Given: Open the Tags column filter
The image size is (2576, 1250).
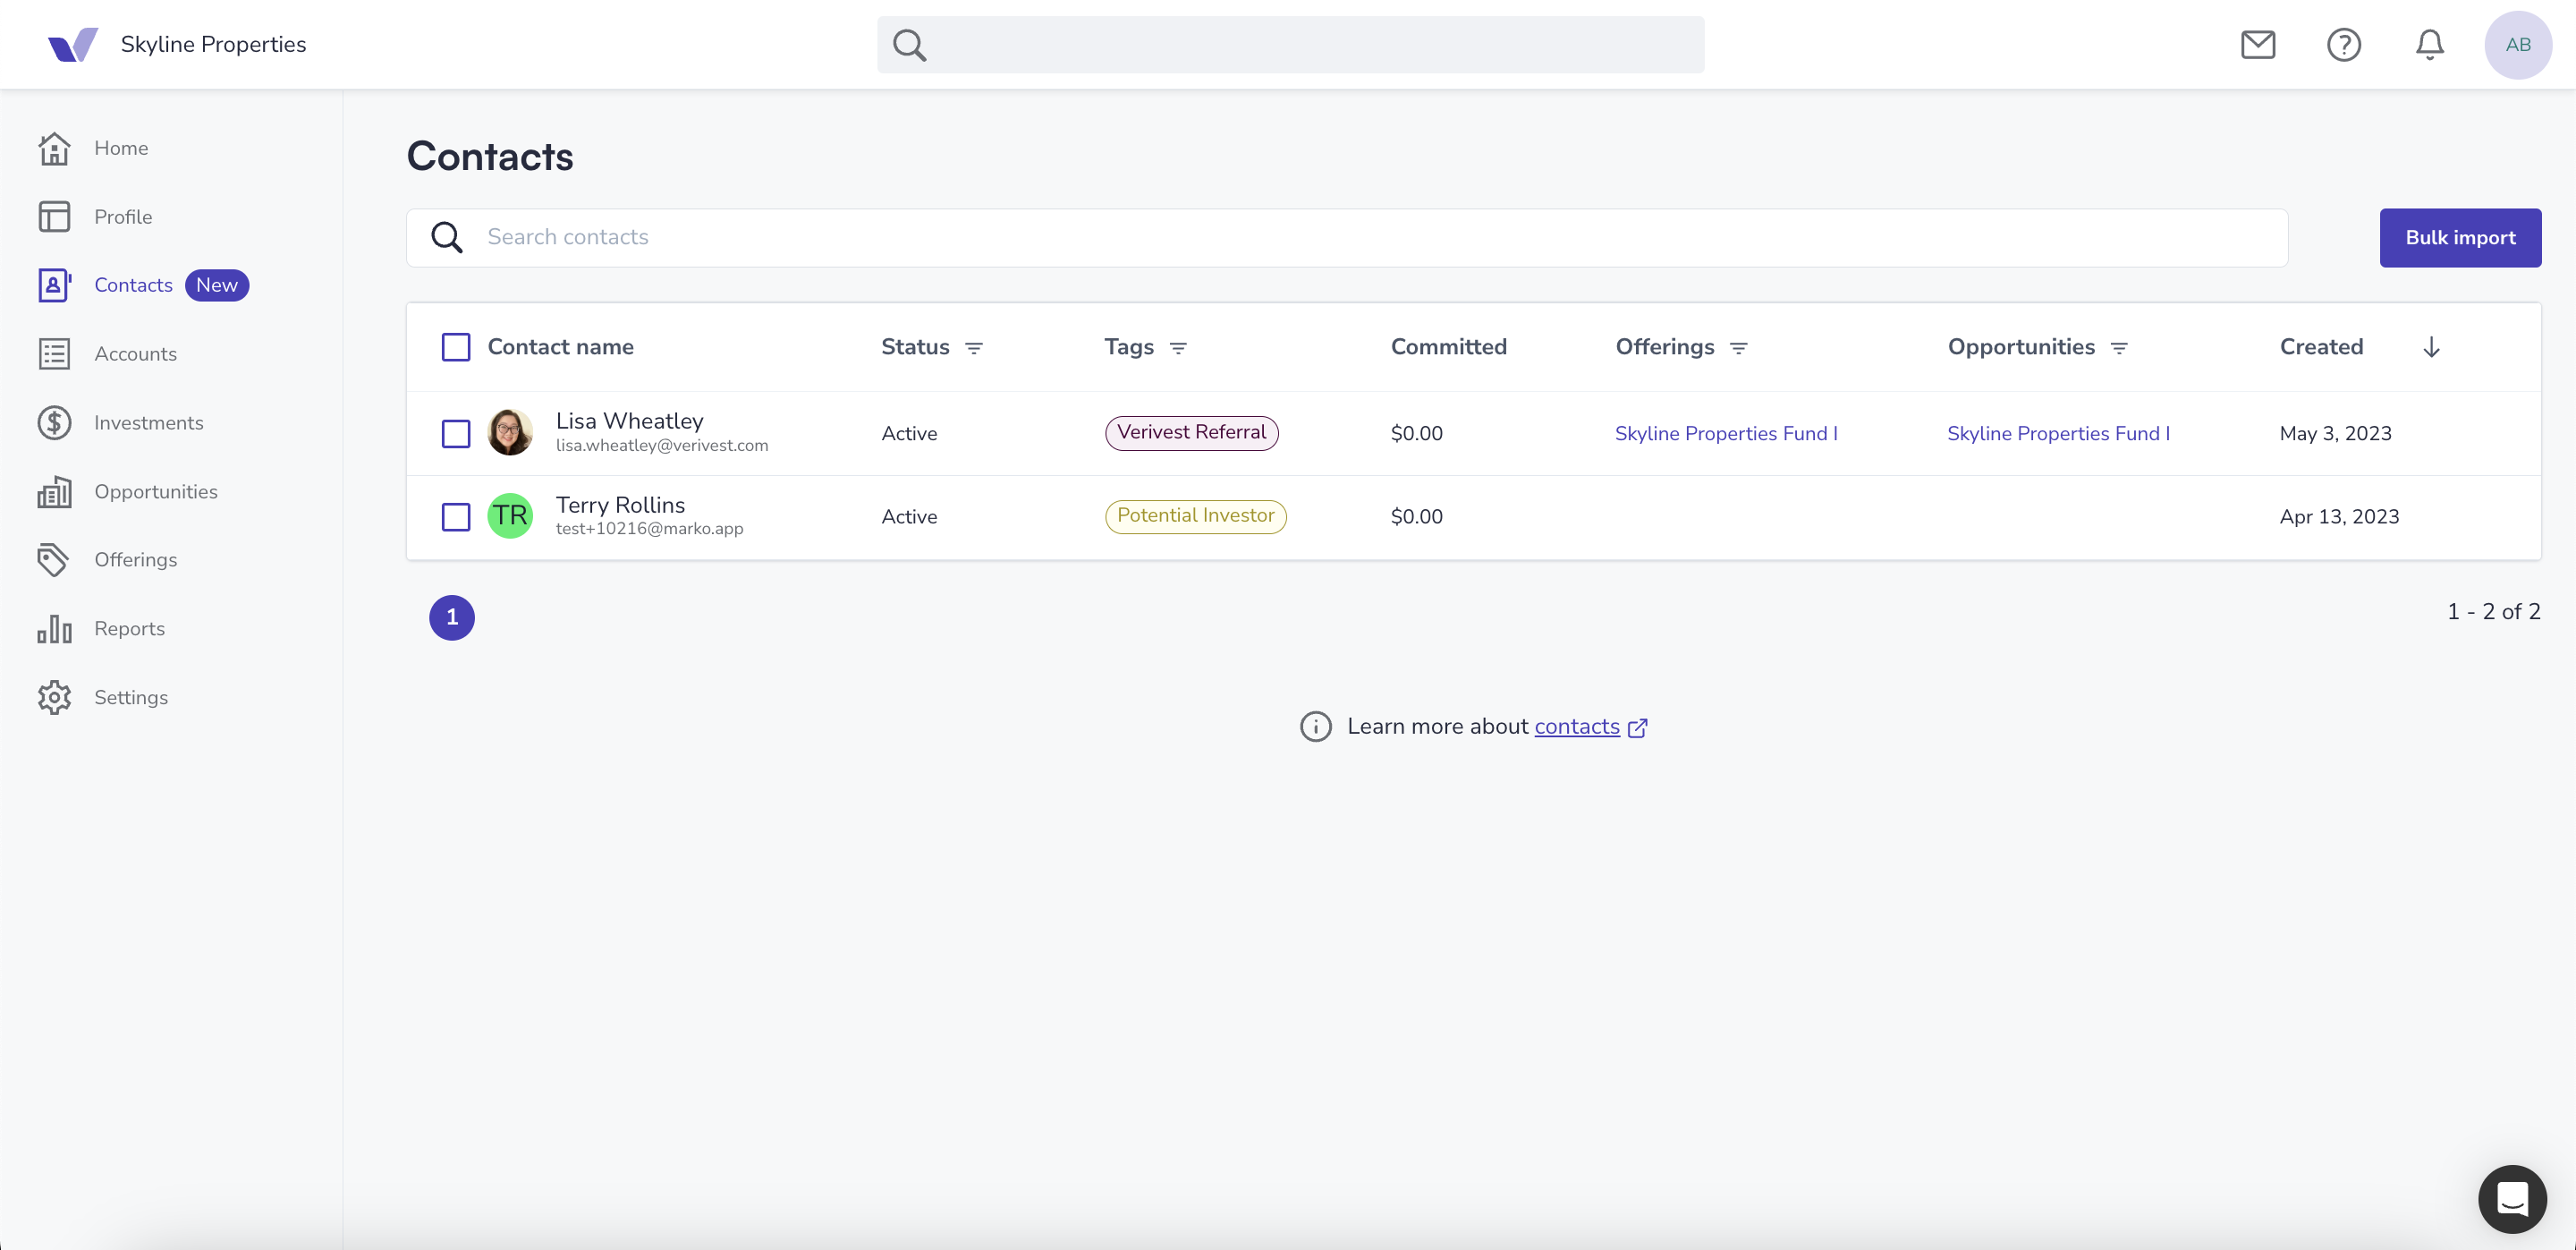Looking at the screenshot, I should (x=1178, y=348).
